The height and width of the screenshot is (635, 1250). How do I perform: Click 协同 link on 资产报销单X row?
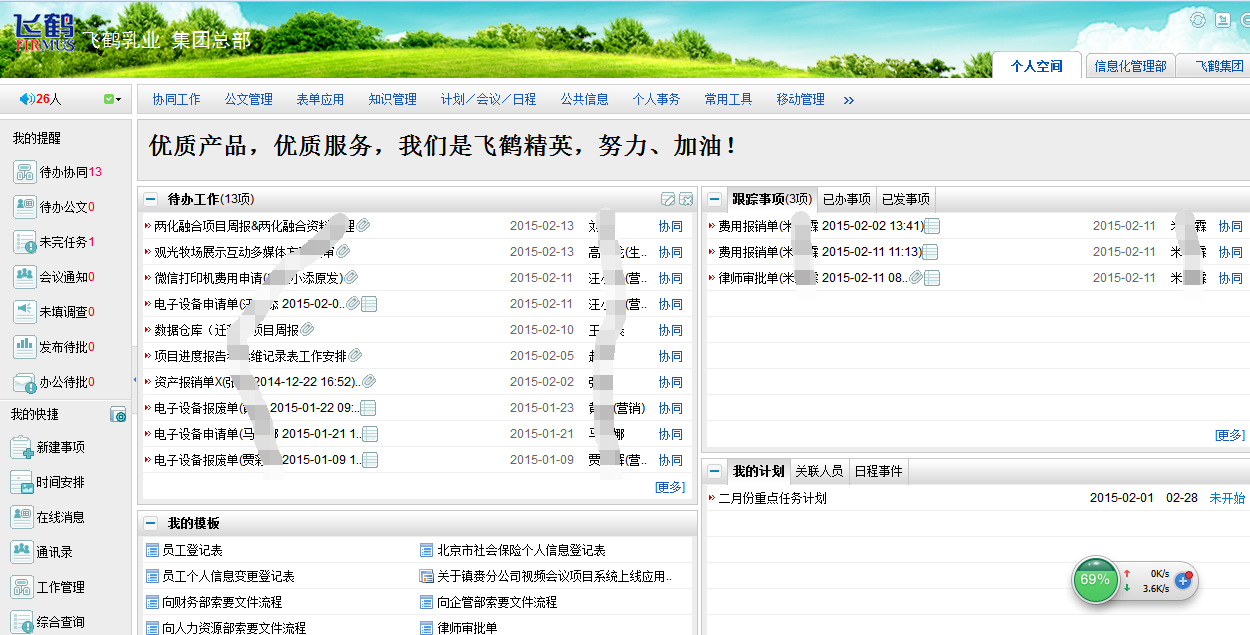(x=670, y=382)
